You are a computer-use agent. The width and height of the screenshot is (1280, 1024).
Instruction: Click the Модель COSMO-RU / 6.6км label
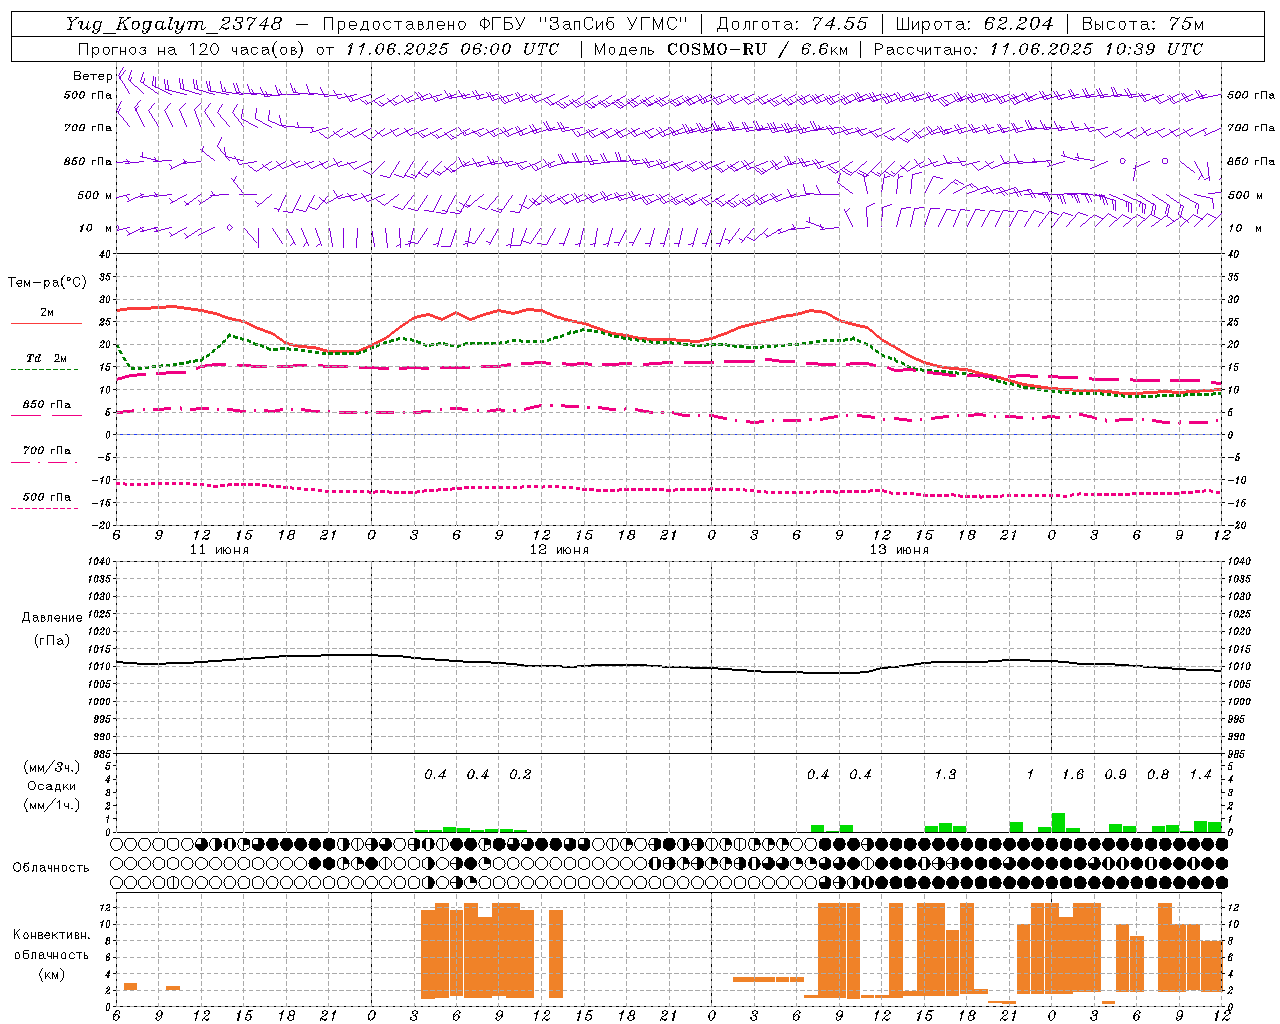tap(719, 49)
